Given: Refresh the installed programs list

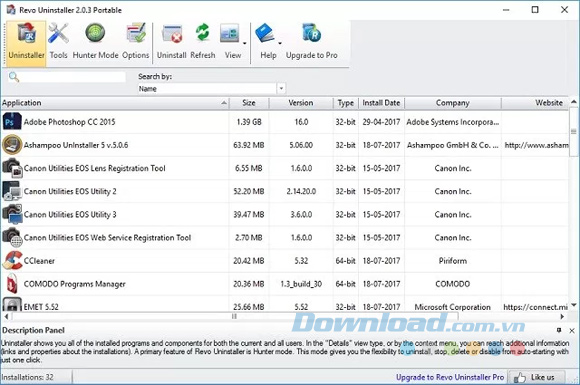Looking at the screenshot, I should point(203,41).
